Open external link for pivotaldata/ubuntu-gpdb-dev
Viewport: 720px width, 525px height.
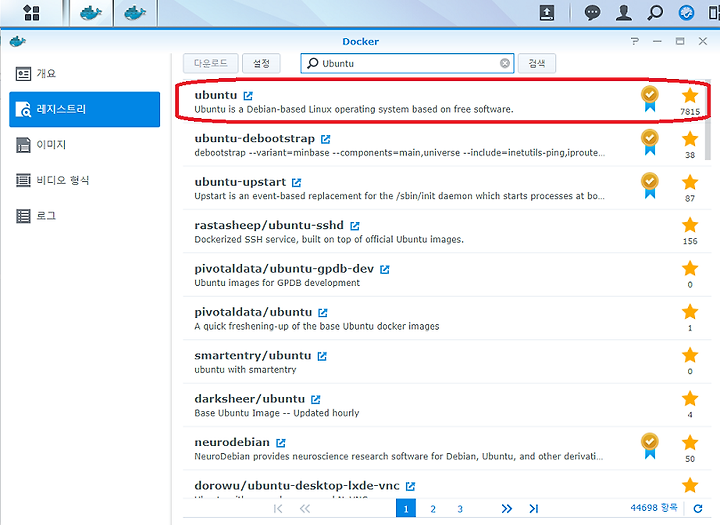tap(385, 269)
